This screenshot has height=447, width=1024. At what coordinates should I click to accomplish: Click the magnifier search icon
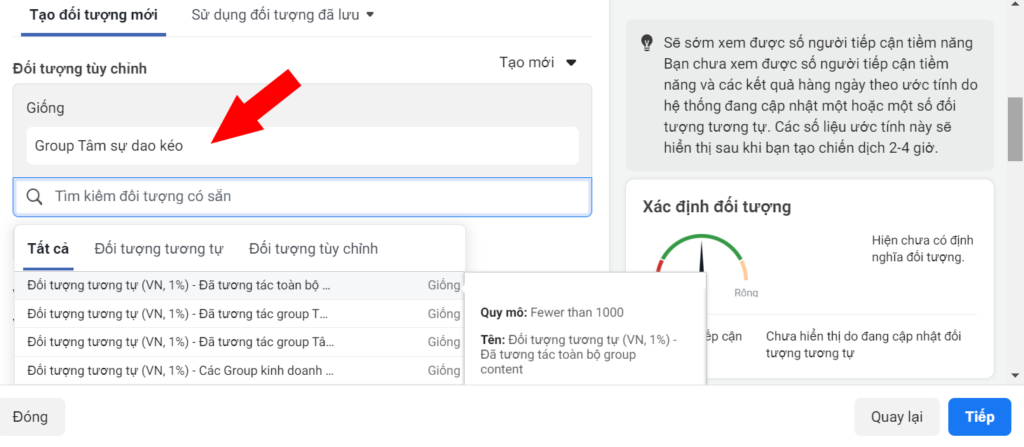pyautogui.click(x=35, y=197)
